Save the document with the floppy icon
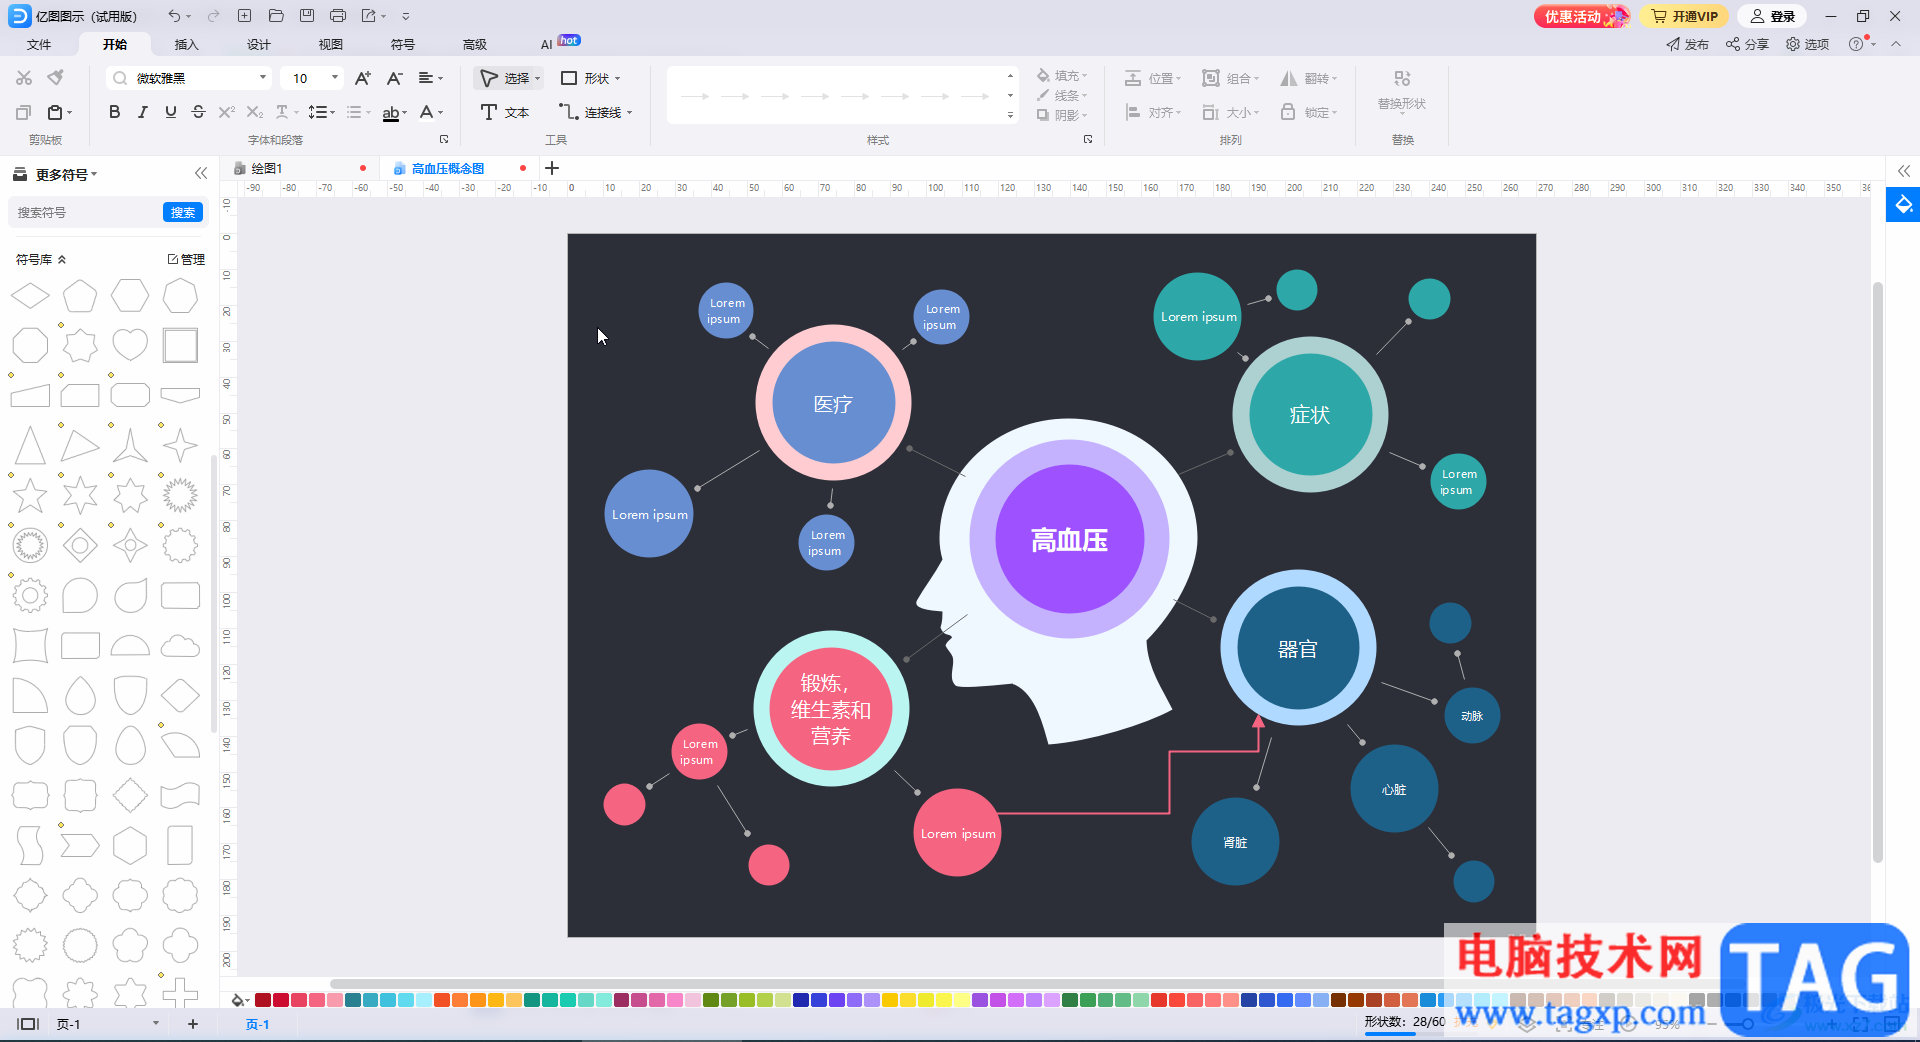This screenshot has width=1920, height=1042. (307, 16)
